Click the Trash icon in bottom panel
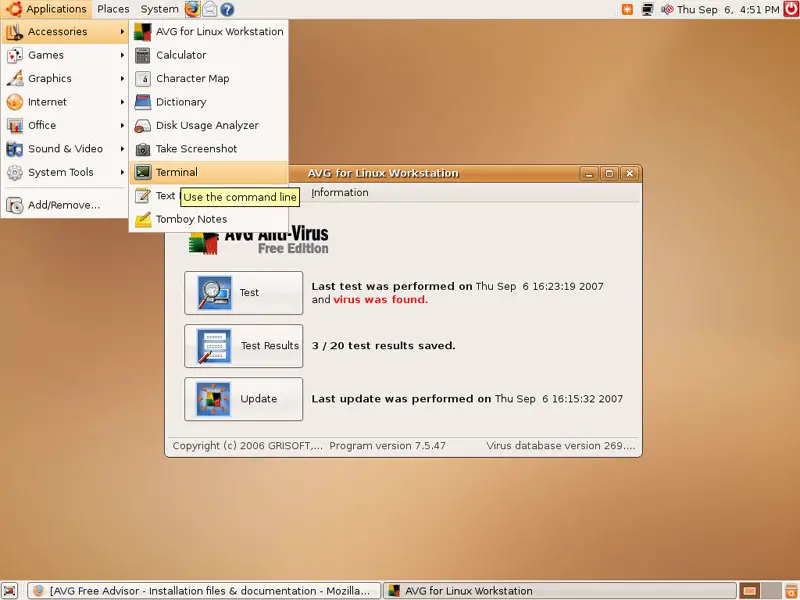 click(x=791, y=591)
